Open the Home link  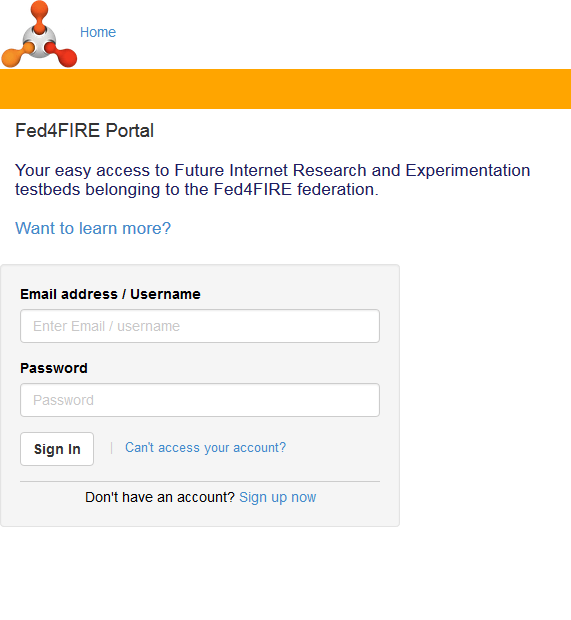(98, 32)
